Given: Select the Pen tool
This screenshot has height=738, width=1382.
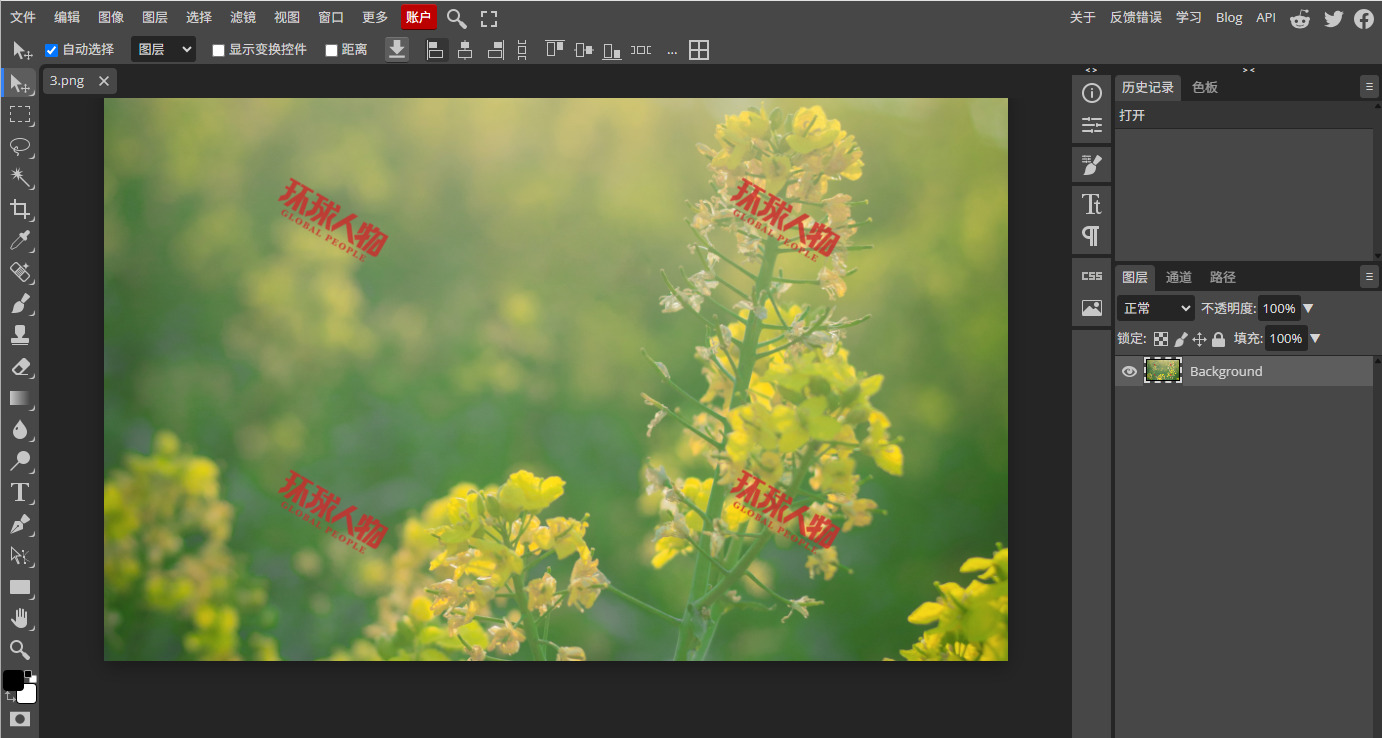Looking at the screenshot, I should [20, 524].
